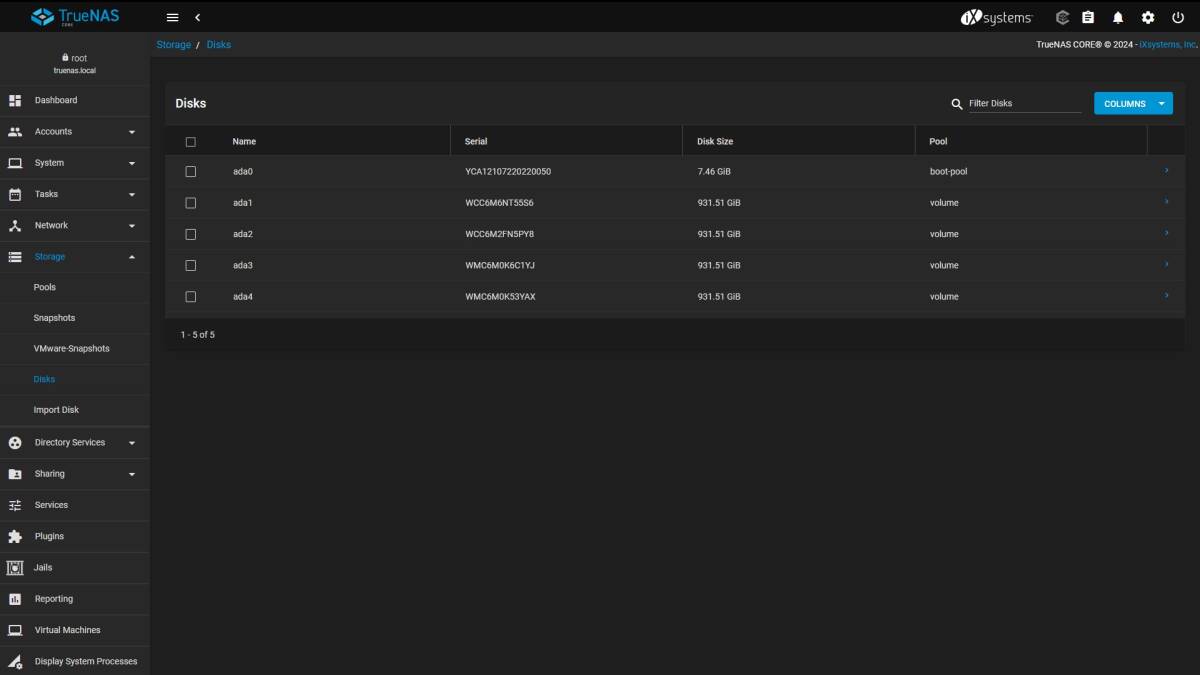This screenshot has width=1200, height=675.
Task: Check the ada0 disk checkbox
Action: pos(191,172)
